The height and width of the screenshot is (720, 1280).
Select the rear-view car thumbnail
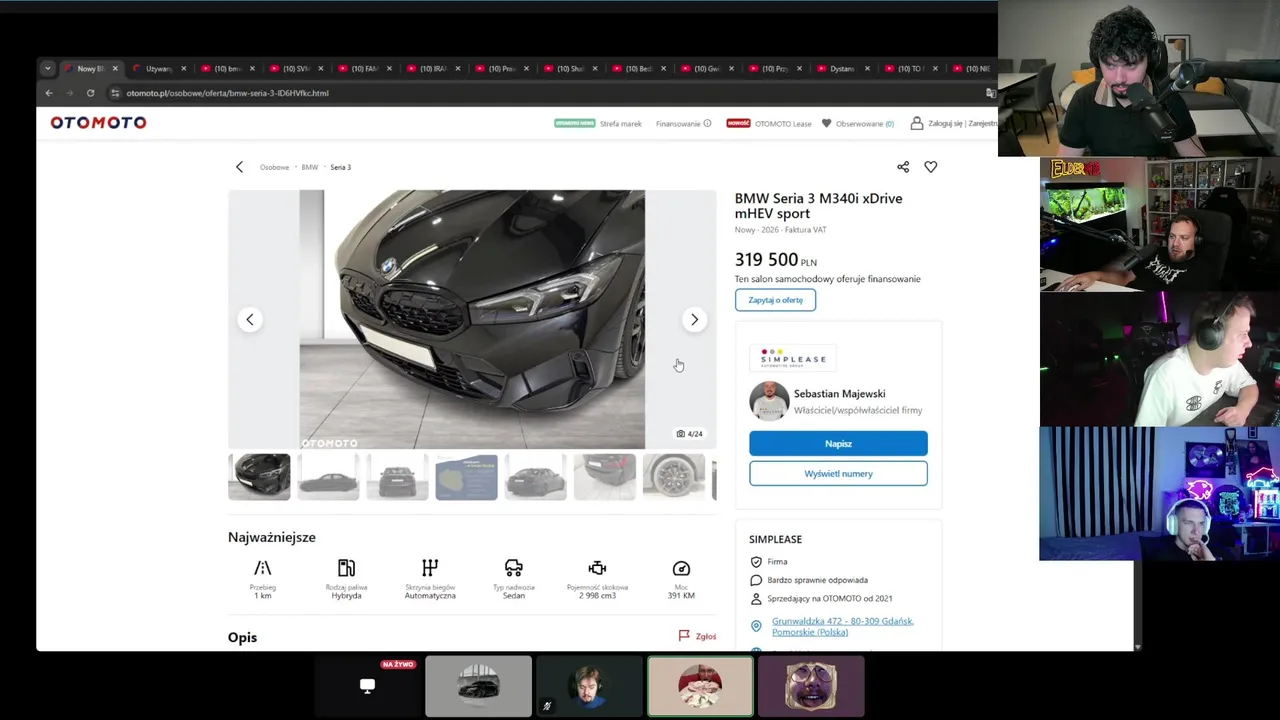point(397,477)
